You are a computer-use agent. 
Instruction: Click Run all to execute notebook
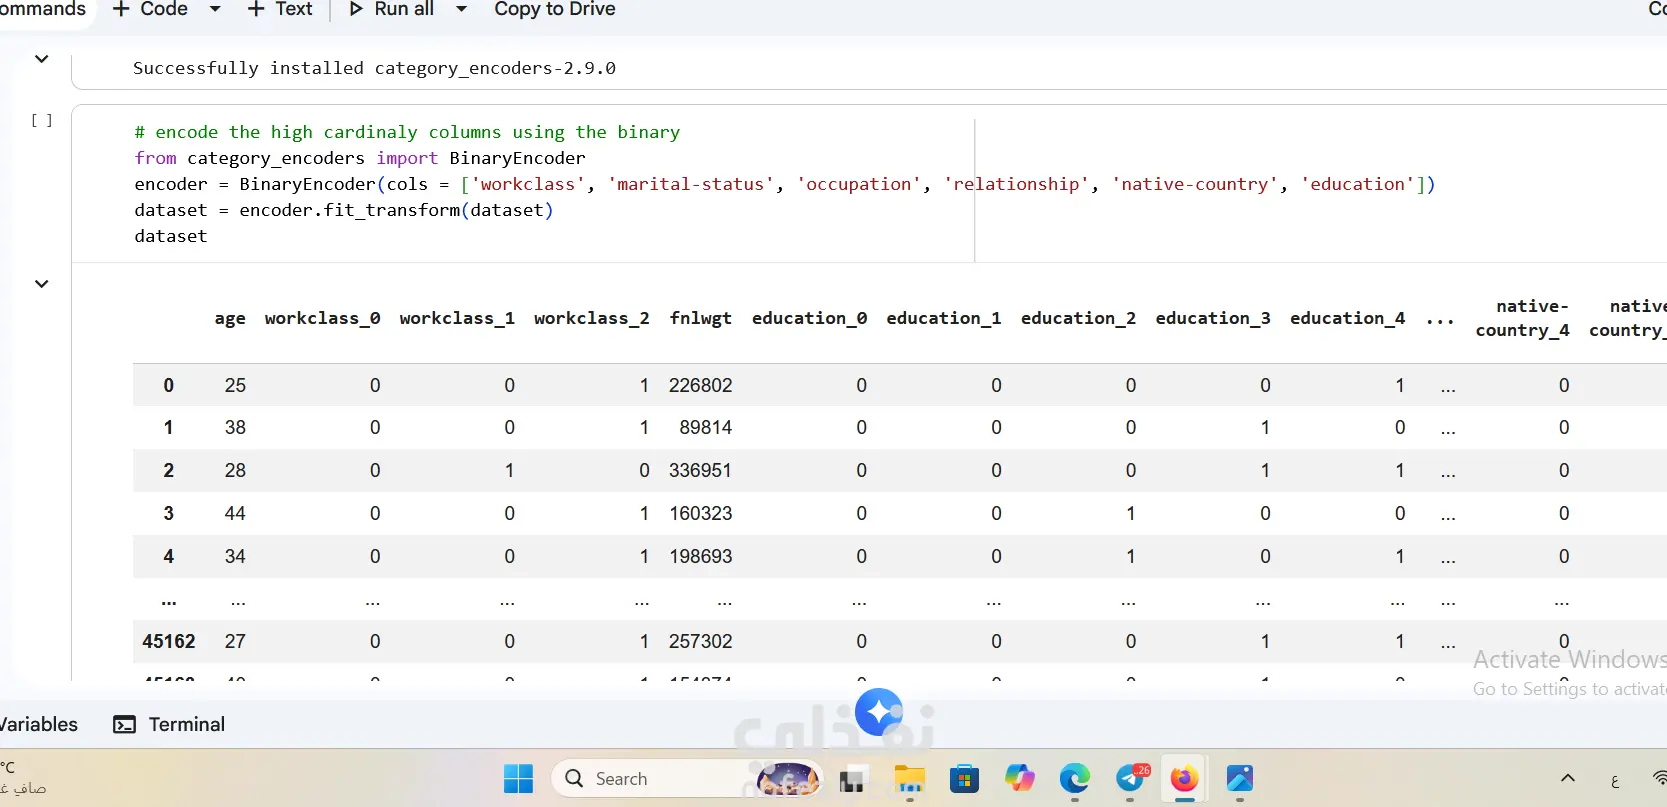coord(391,9)
